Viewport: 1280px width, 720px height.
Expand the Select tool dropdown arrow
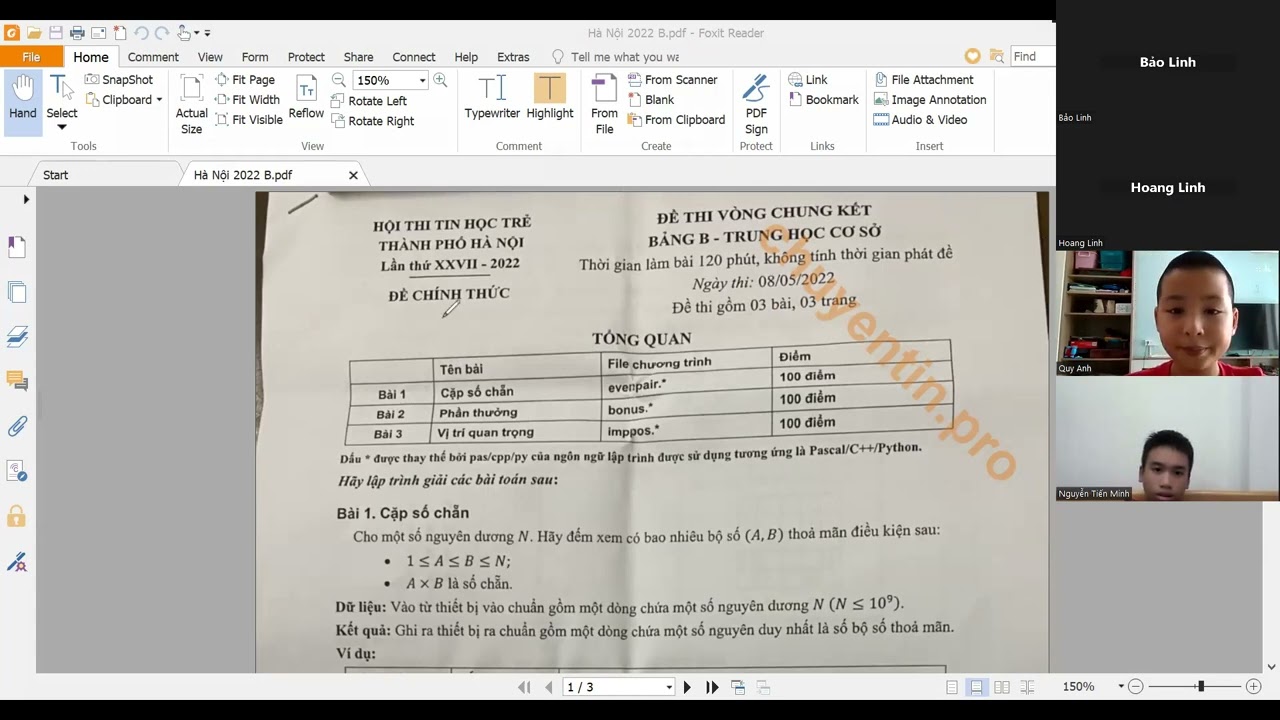tap(61, 127)
